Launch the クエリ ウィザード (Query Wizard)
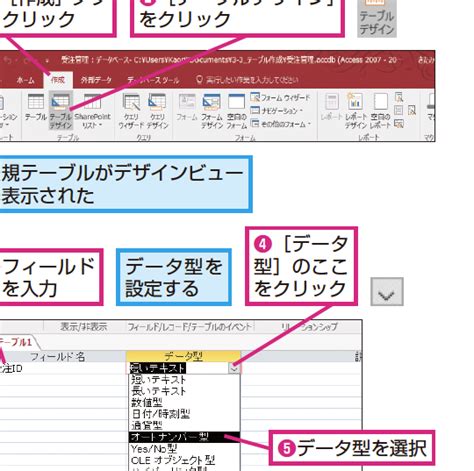474x471 pixels. click(x=131, y=111)
